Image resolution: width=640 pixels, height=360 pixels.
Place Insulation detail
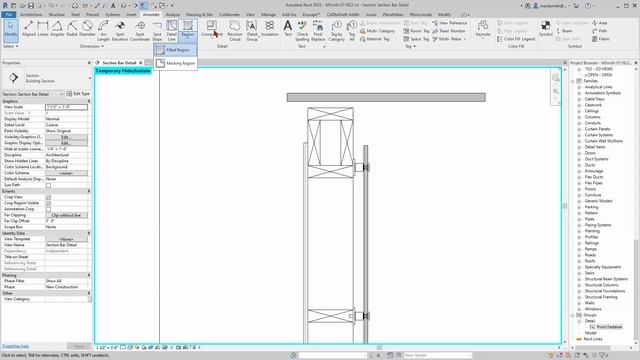pyautogui.click(x=270, y=29)
